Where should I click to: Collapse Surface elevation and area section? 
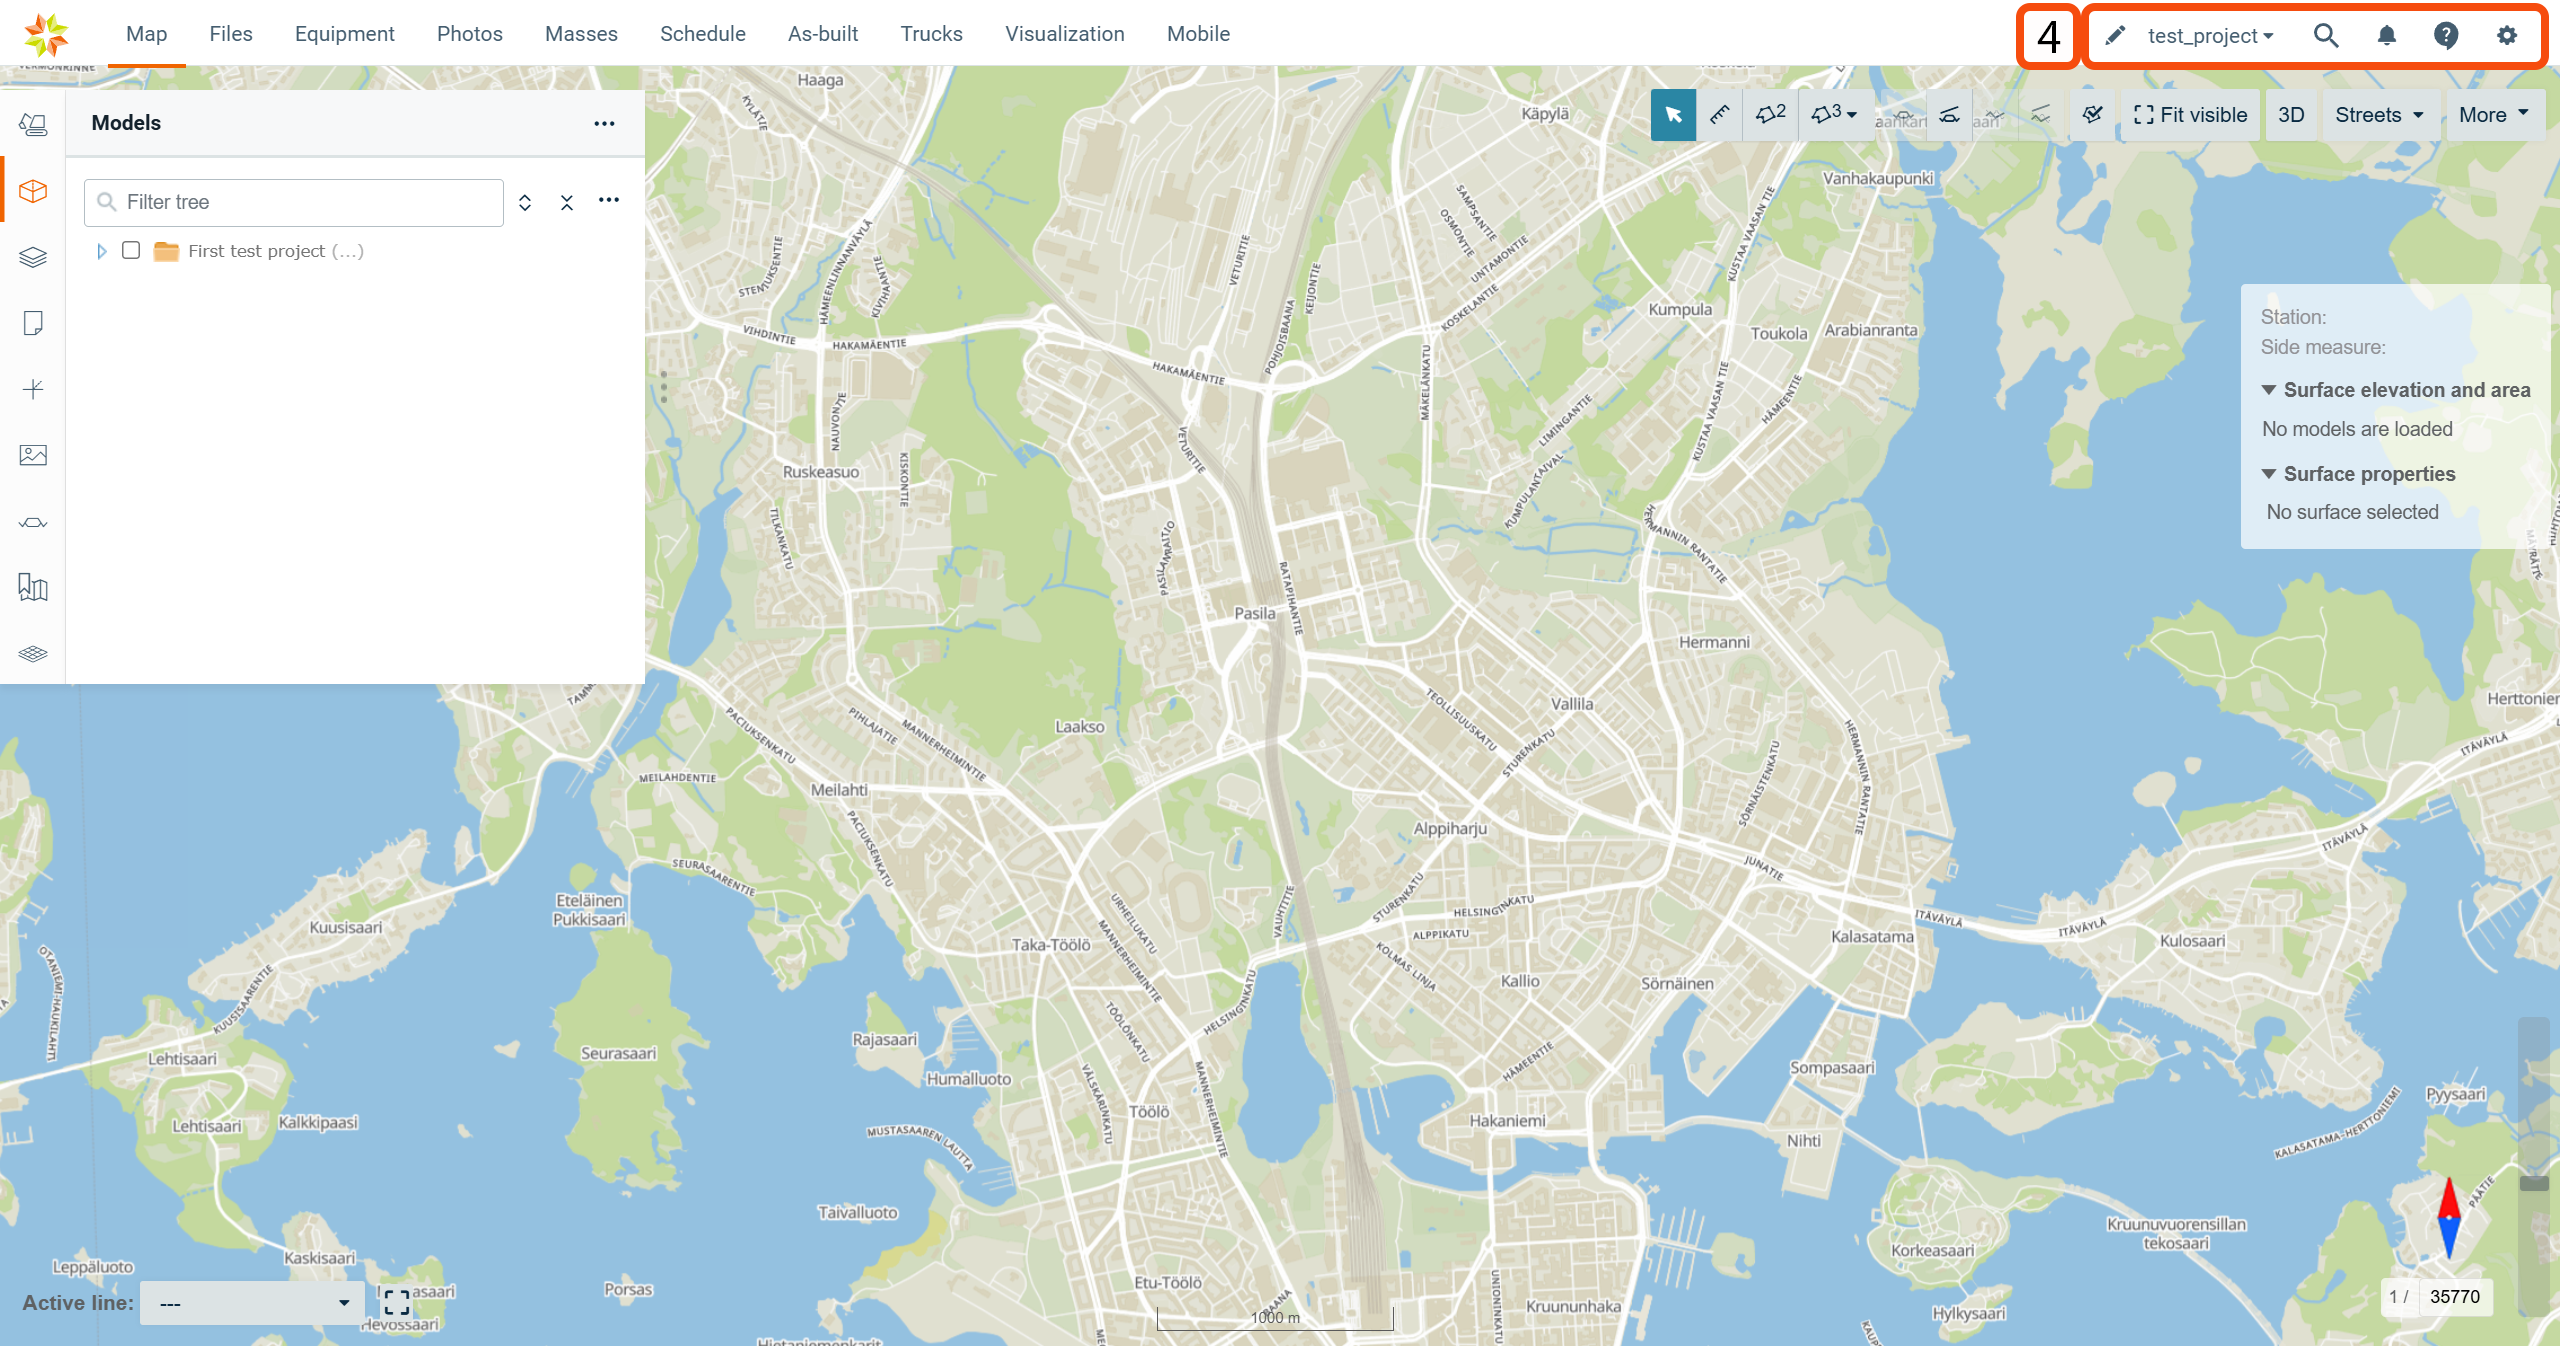[2269, 390]
